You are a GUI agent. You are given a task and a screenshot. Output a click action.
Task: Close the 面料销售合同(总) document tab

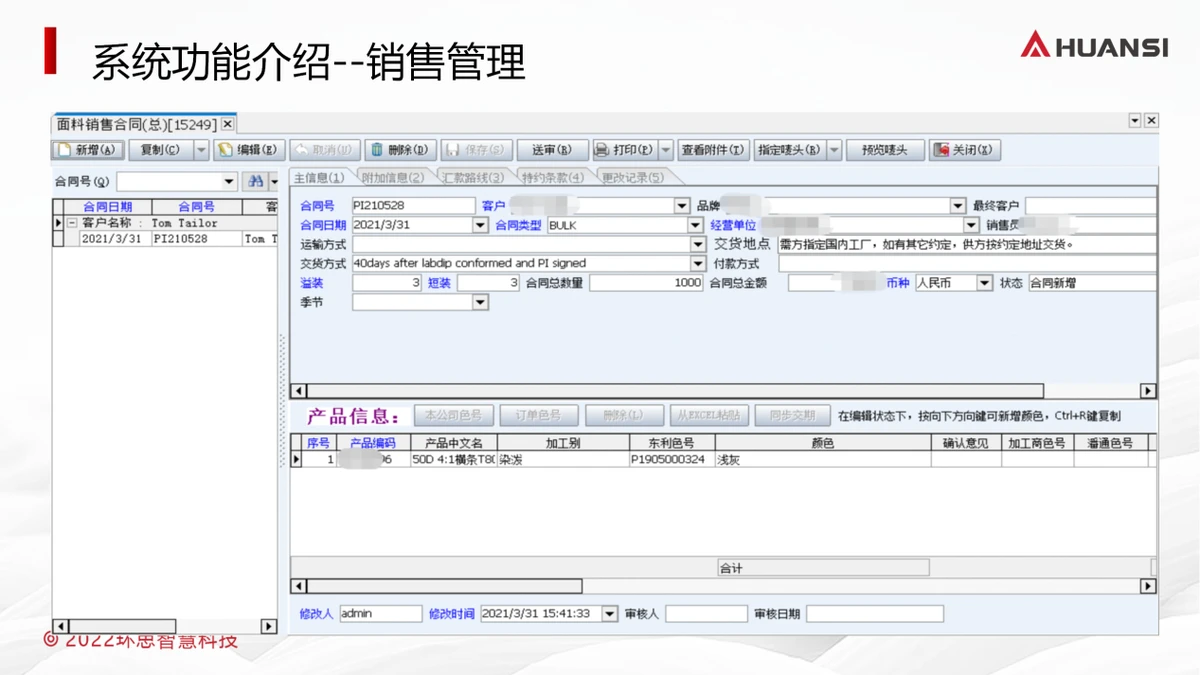click(x=228, y=124)
